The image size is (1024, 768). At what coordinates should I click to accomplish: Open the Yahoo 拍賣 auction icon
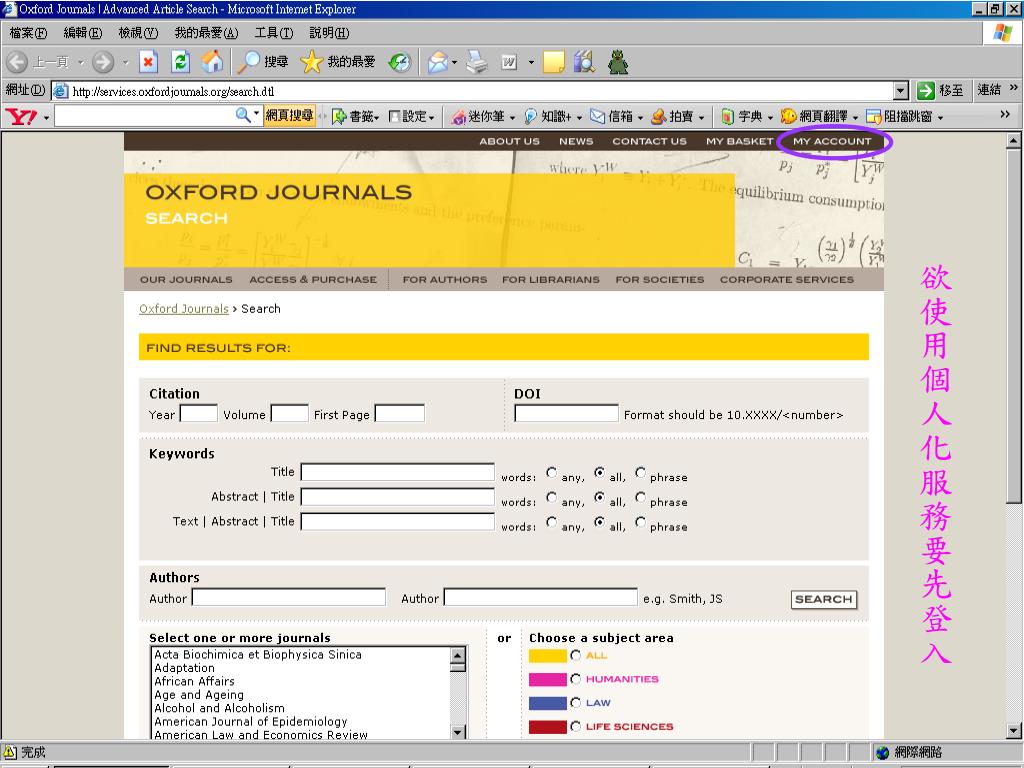[x=659, y=117]
